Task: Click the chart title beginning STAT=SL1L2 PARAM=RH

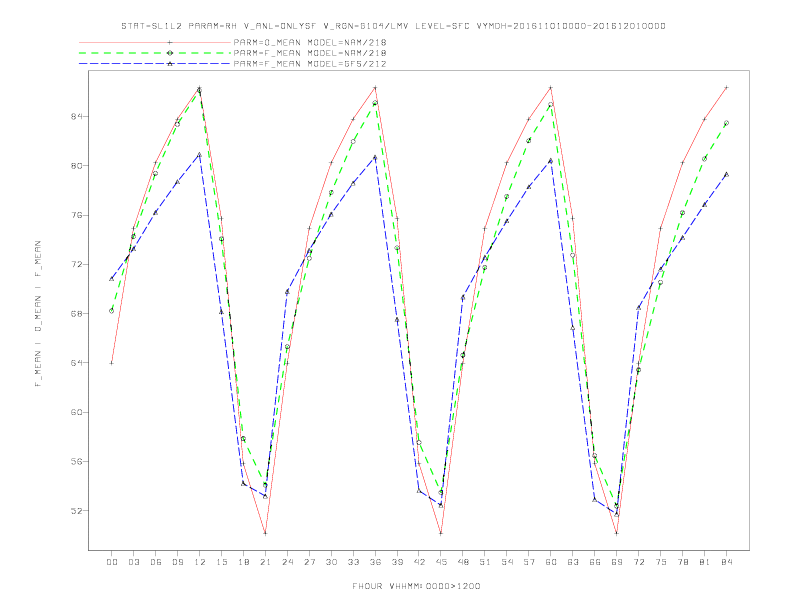Action: pos(393,26)
